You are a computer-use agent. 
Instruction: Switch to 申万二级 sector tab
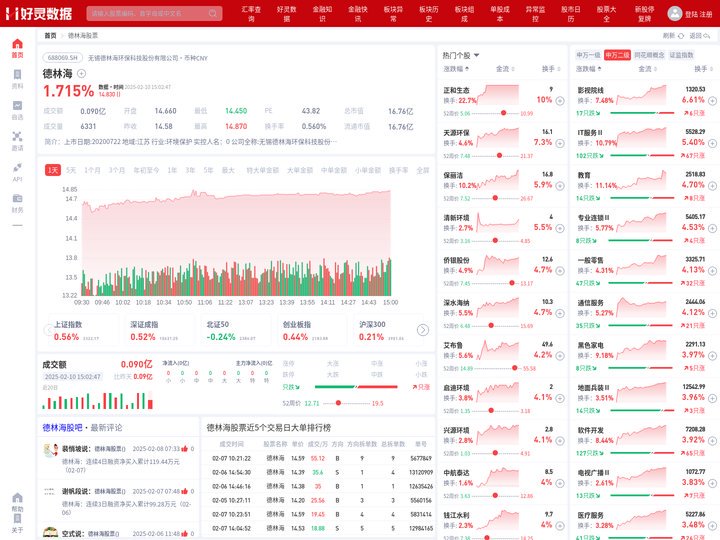point(617,55)
